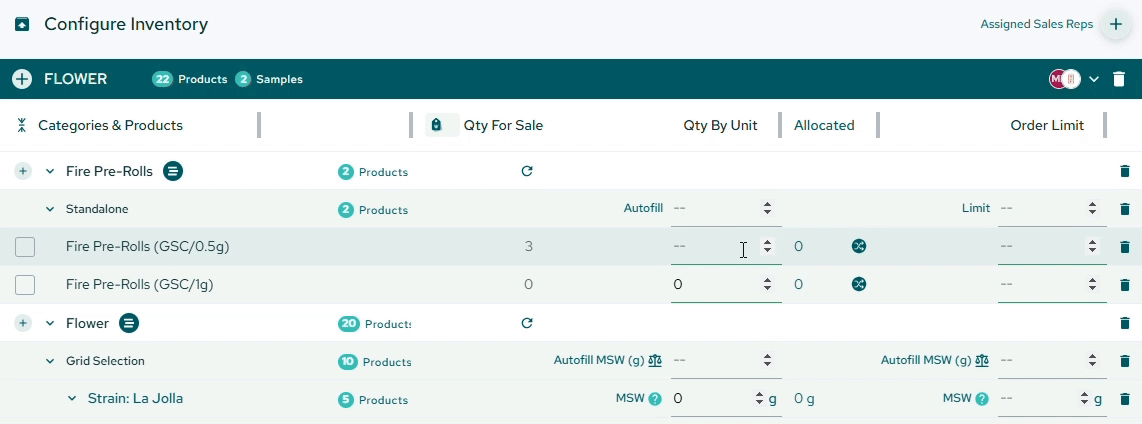Adjust La Jolla MSW quantity stepper

(x=760, y=399)
